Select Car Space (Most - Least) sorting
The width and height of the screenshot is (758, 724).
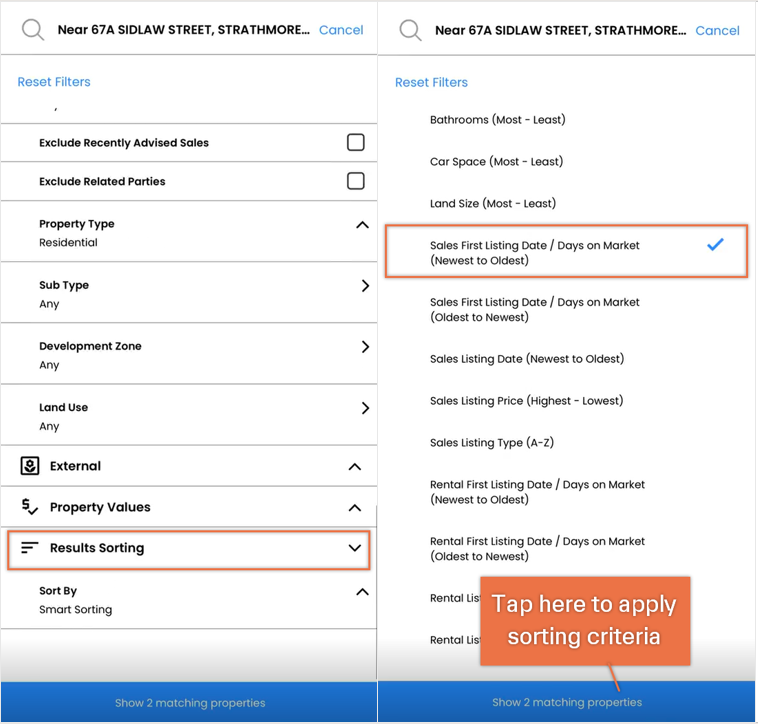coord(496,161)
